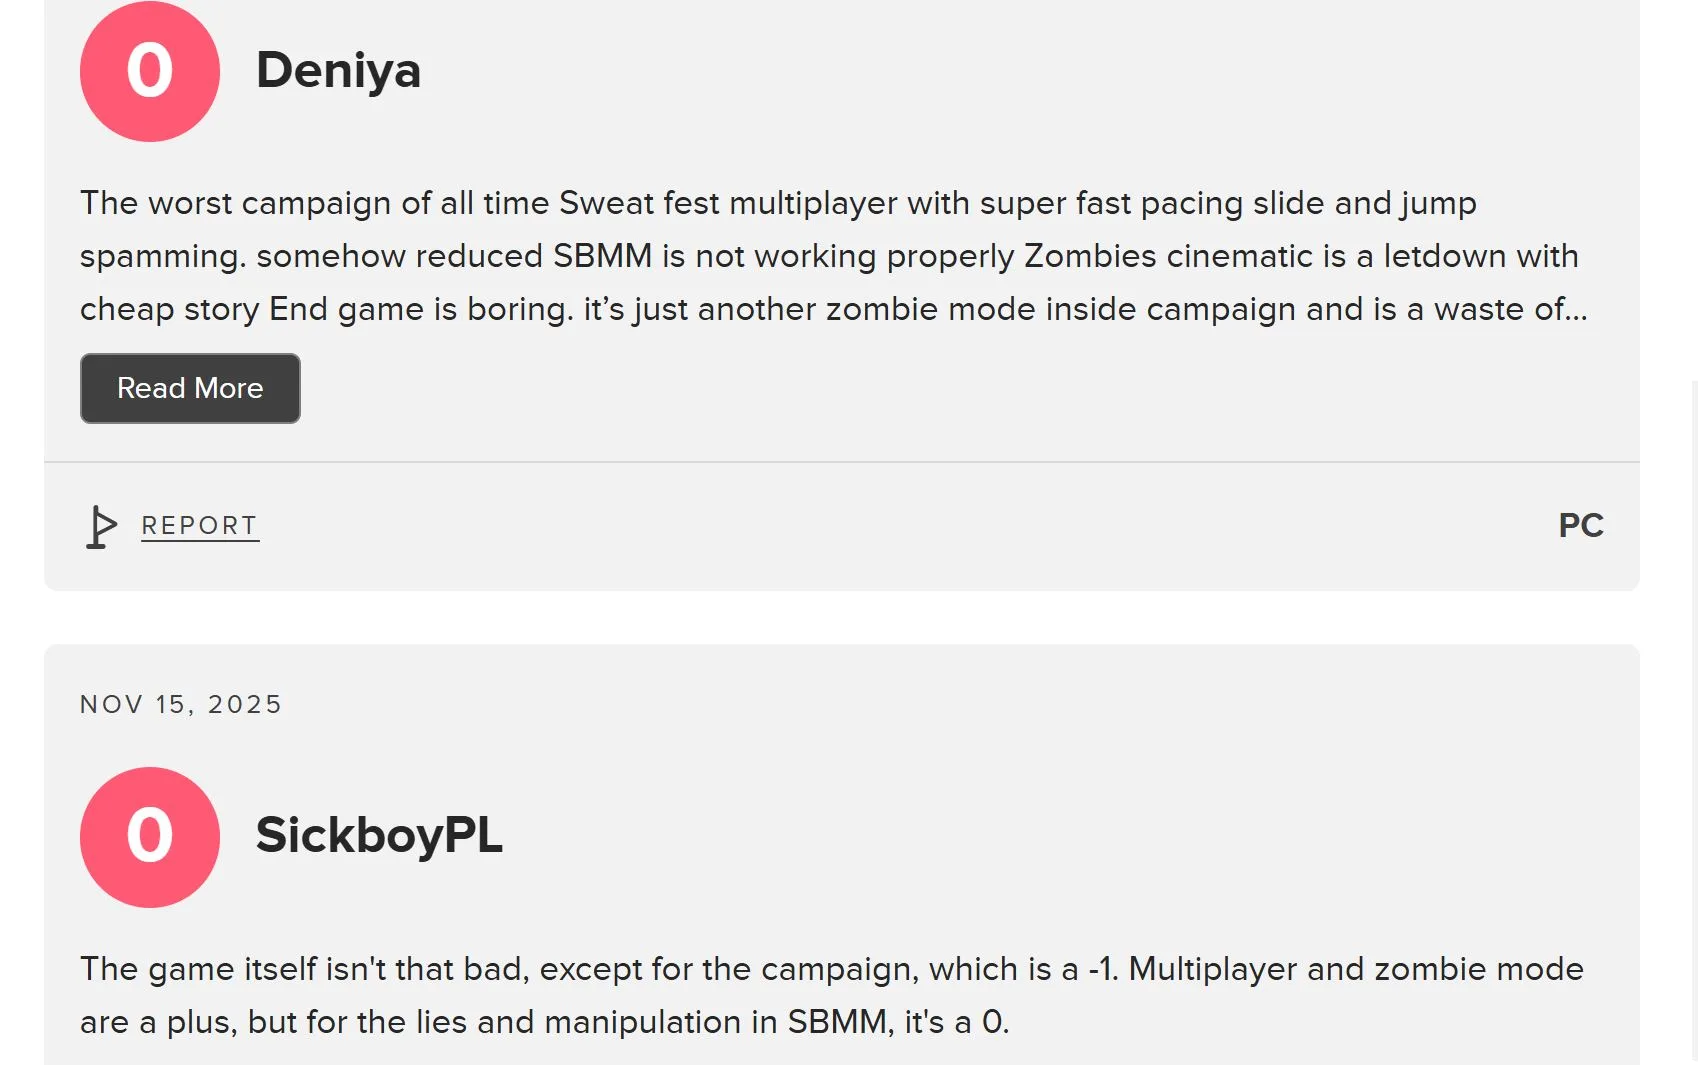The width and height of the screenshot is (1698, 1065).
Task: Open the REPORT link
Action: click(x=199, y=525)
